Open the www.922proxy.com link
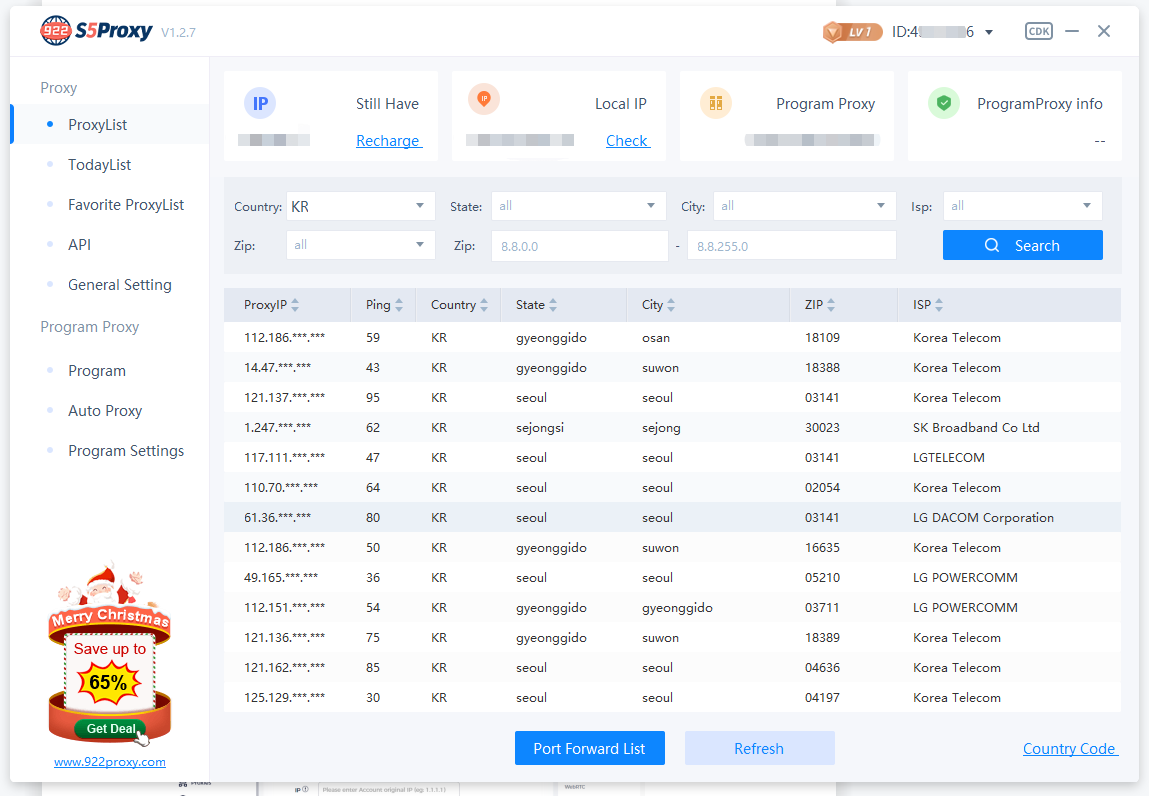1149x796 pixels. [x=110, y=762]
